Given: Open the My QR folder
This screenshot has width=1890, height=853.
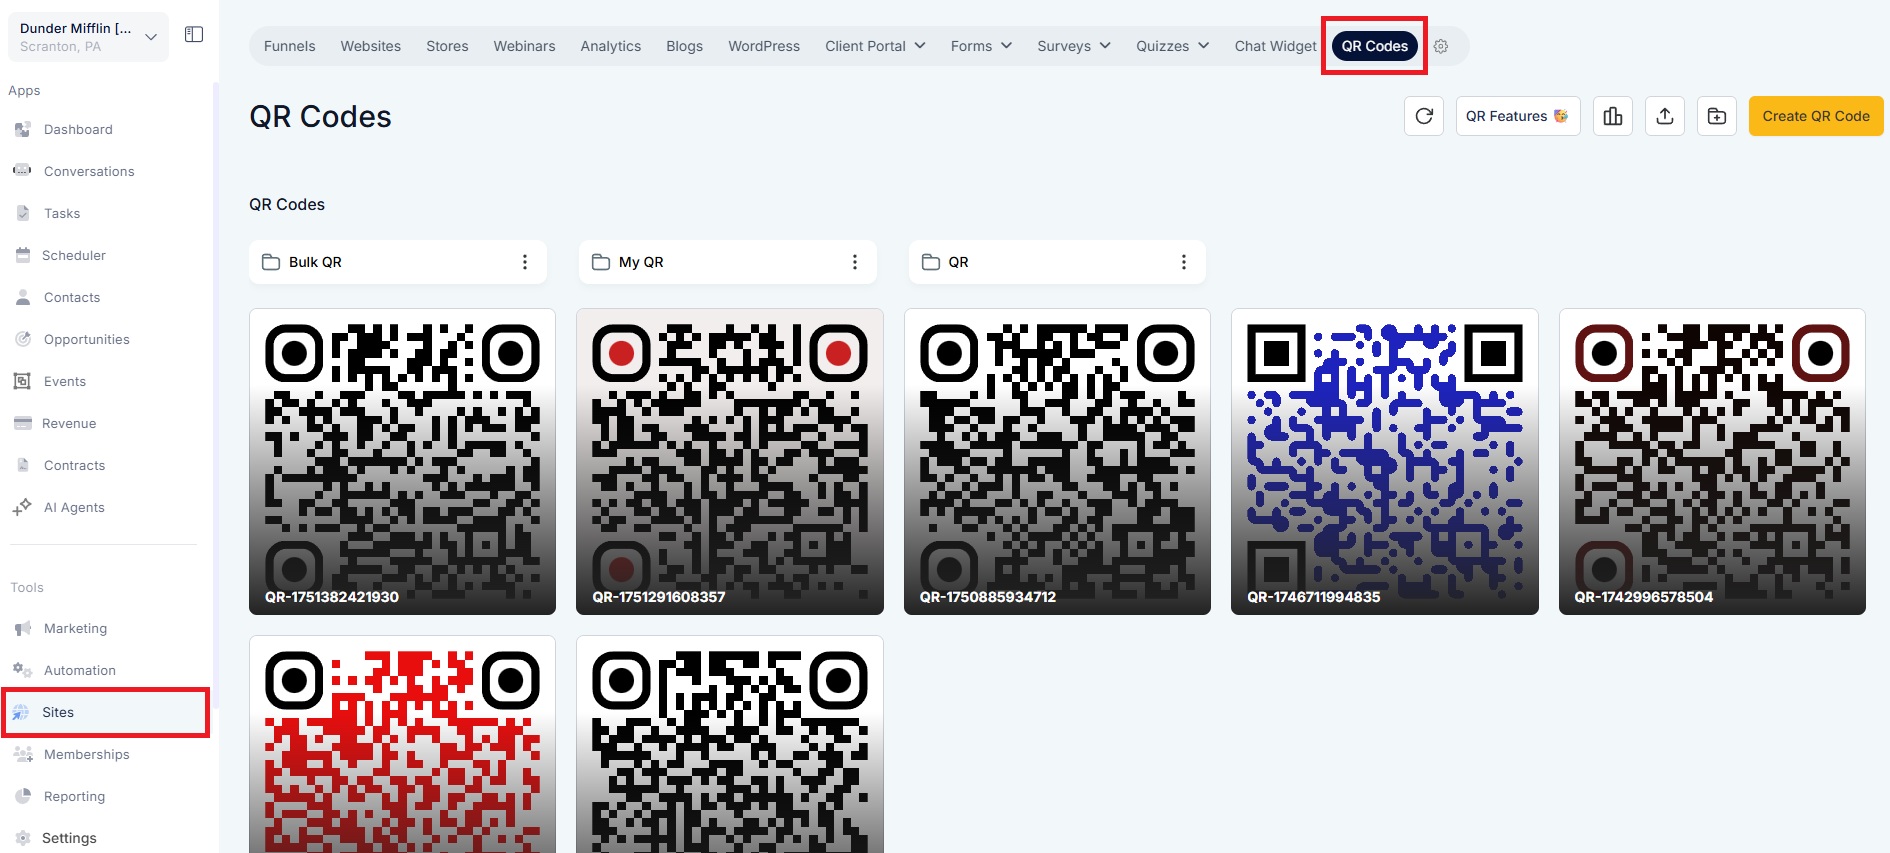Looking at the screenshot, I should (728, 262).
